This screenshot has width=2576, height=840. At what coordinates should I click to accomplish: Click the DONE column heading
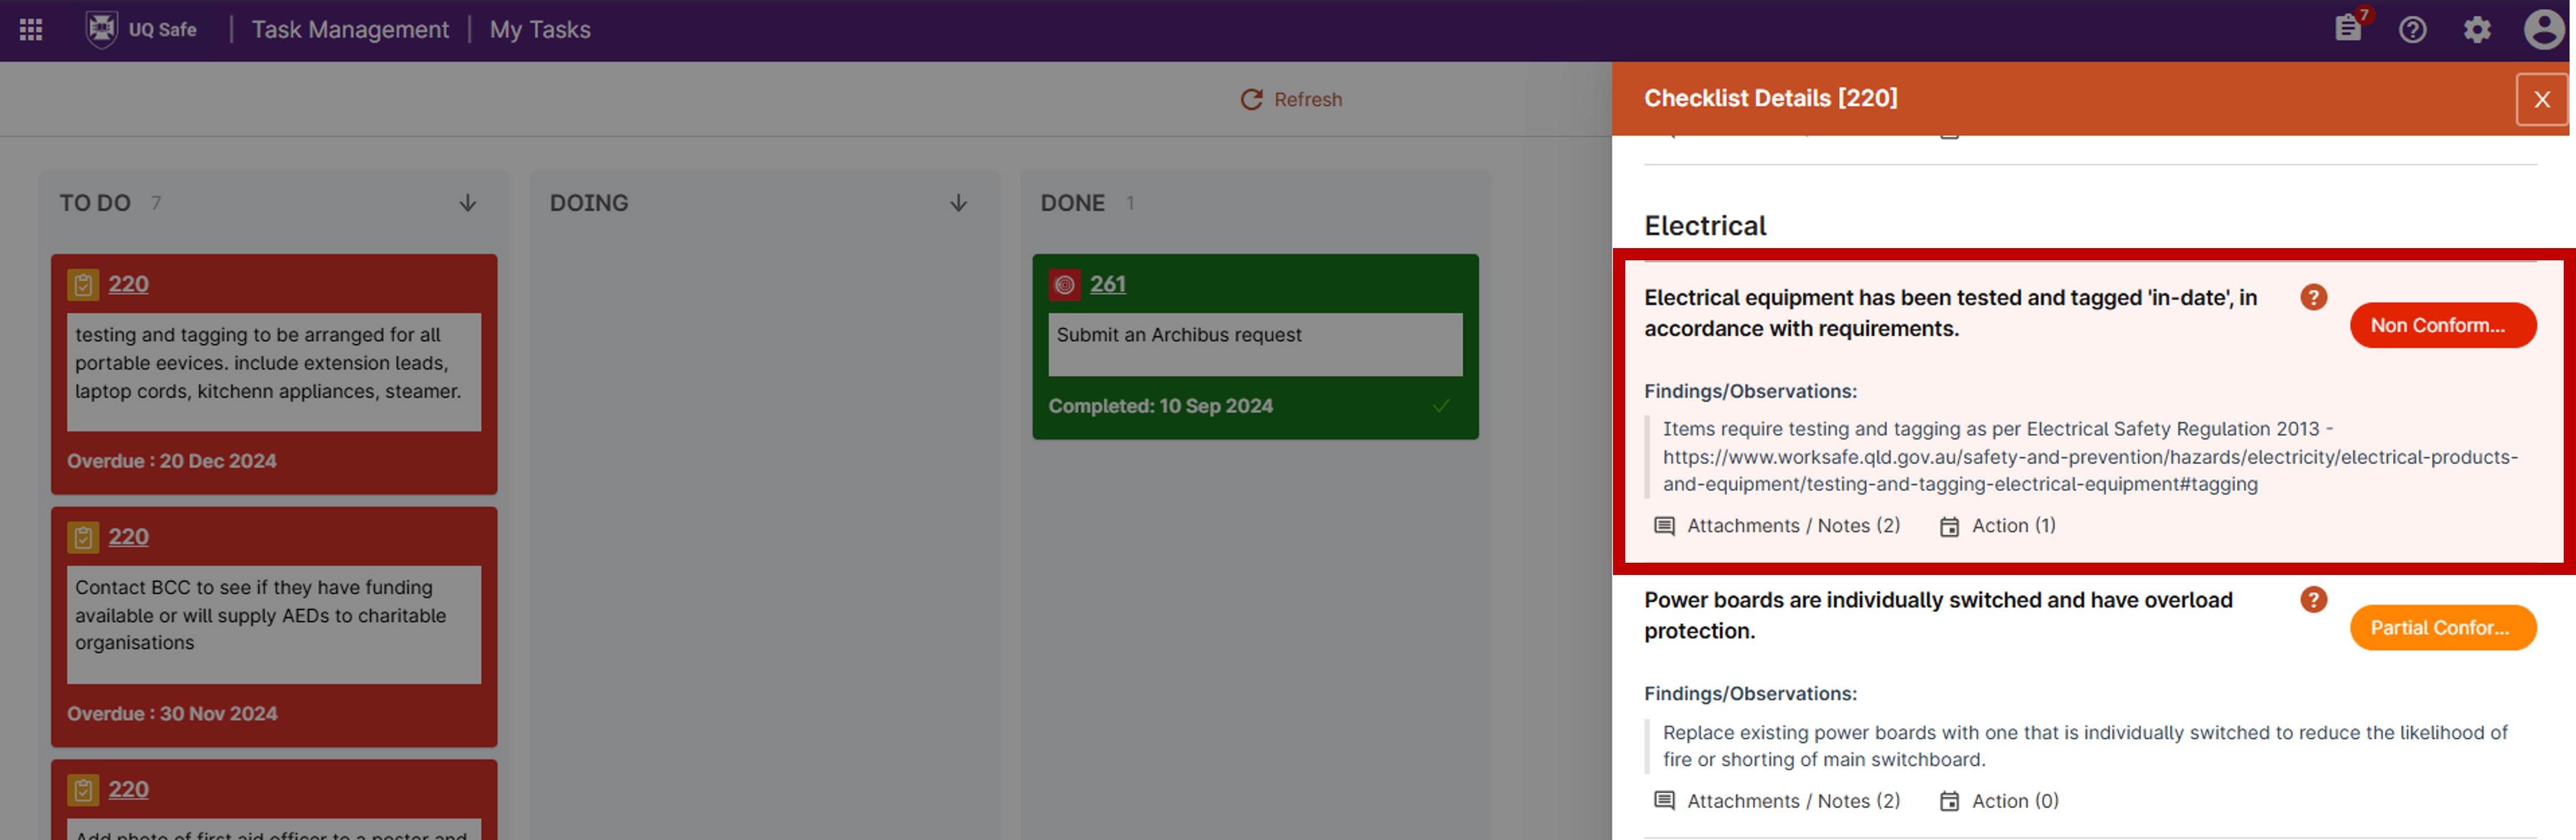1072,203
